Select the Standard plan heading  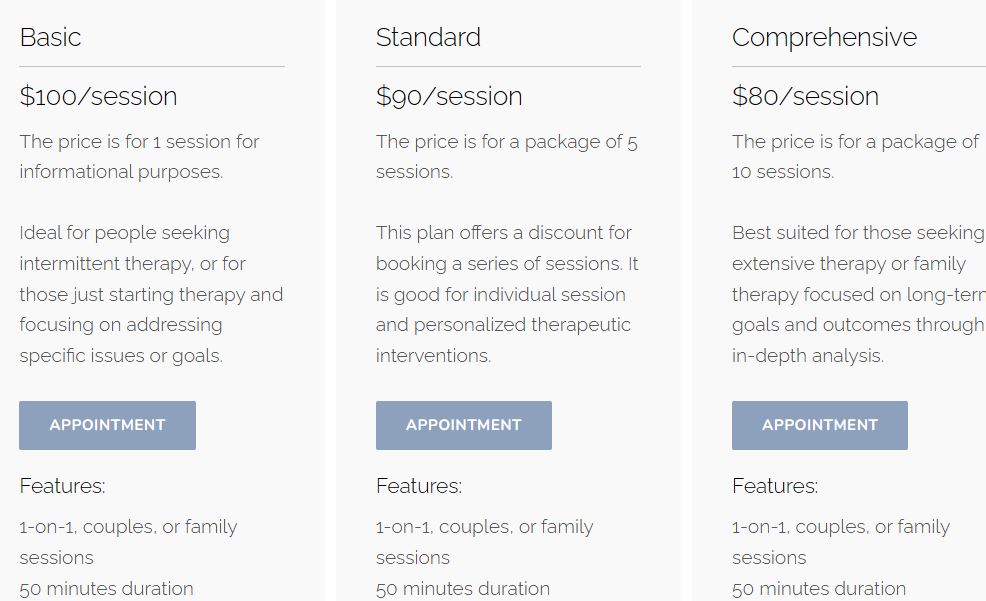pos(428,37)
